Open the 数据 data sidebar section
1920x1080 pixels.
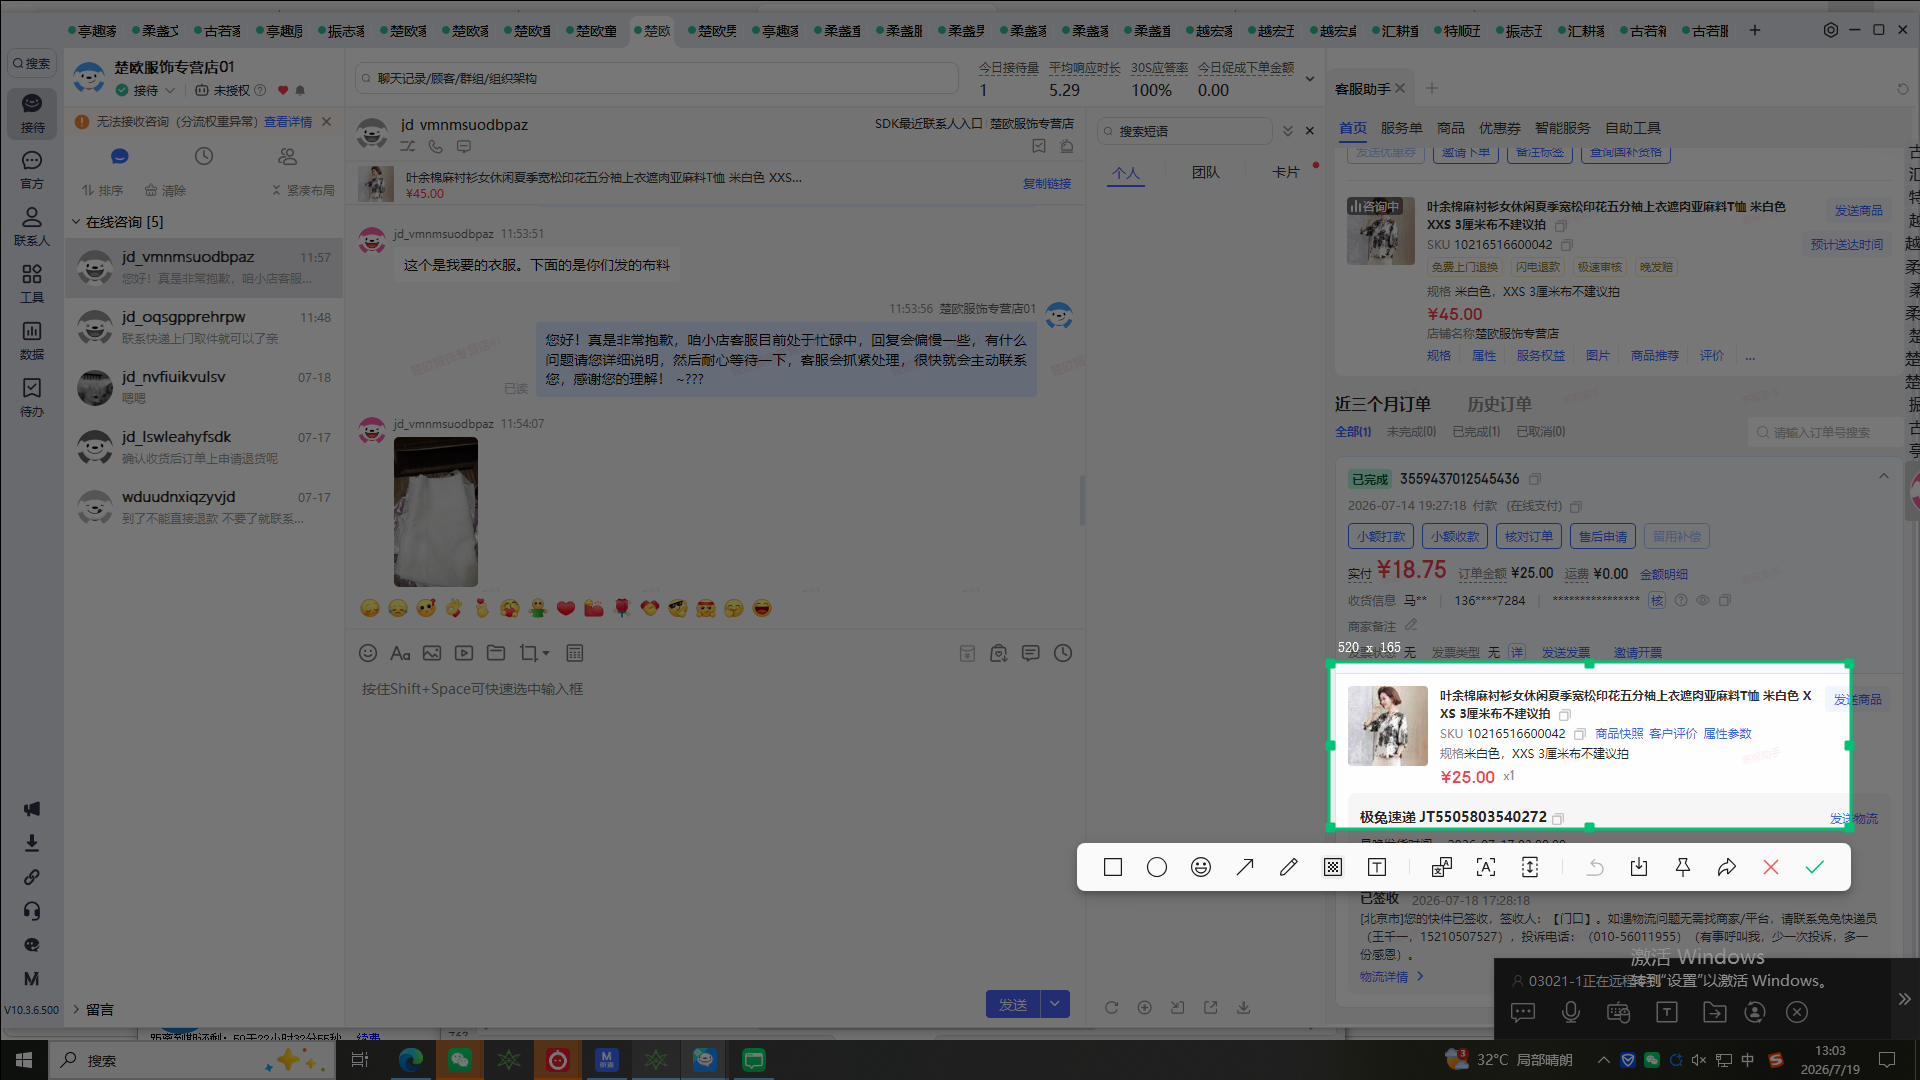(32, 340)
